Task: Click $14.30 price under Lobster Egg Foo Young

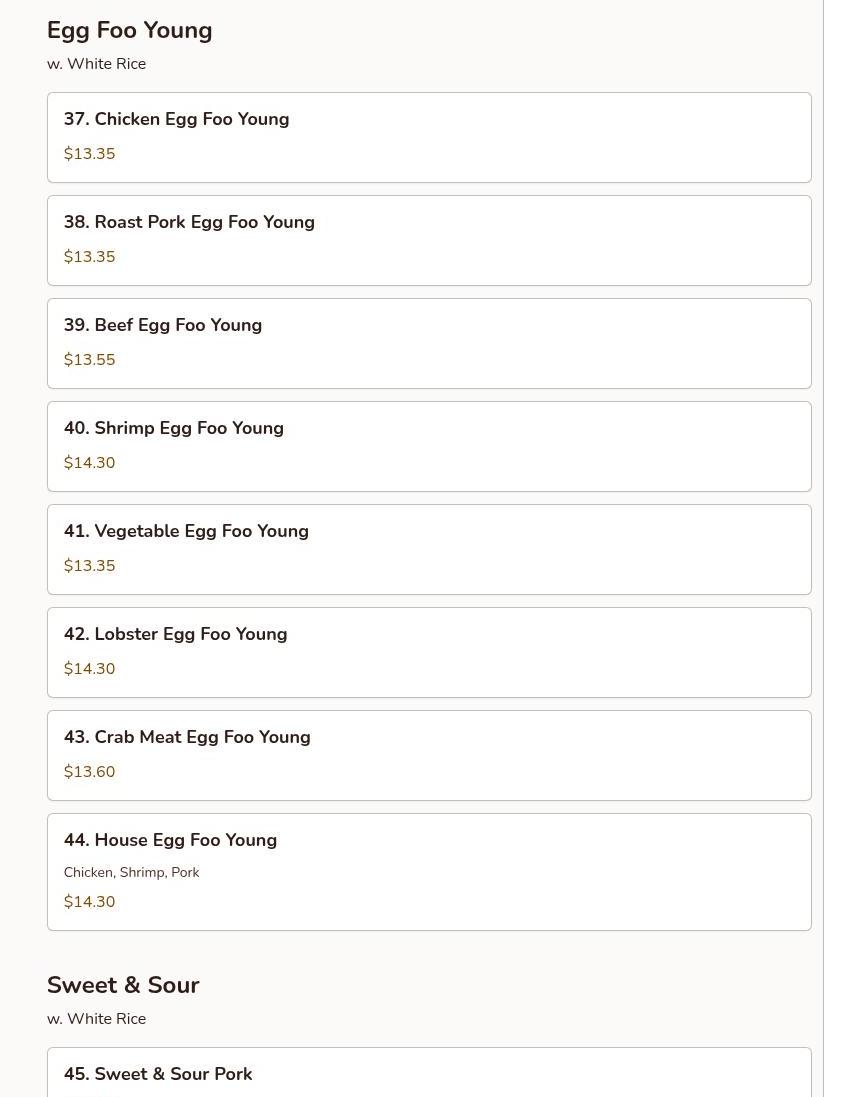Action: pyautogui.click(x=90, y=669)
